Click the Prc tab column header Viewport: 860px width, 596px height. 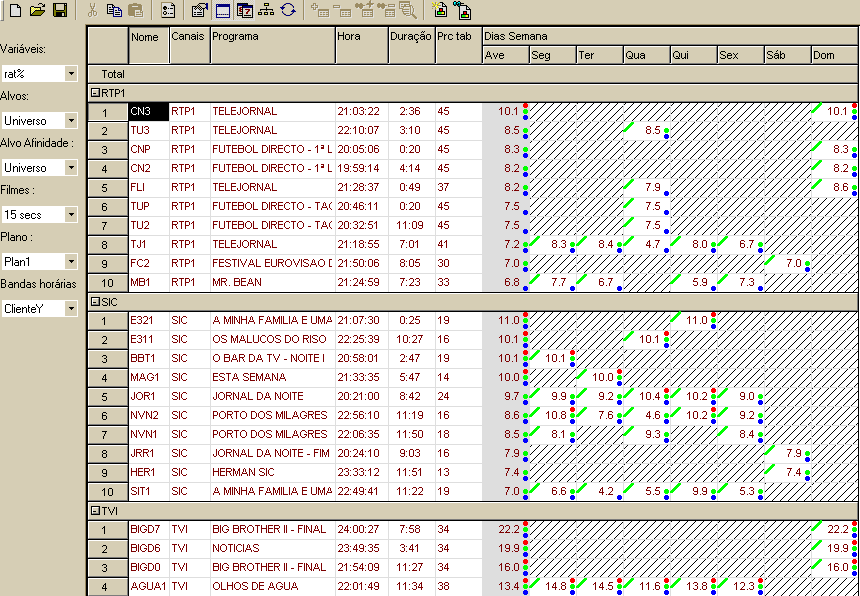(x=459, y=45)
